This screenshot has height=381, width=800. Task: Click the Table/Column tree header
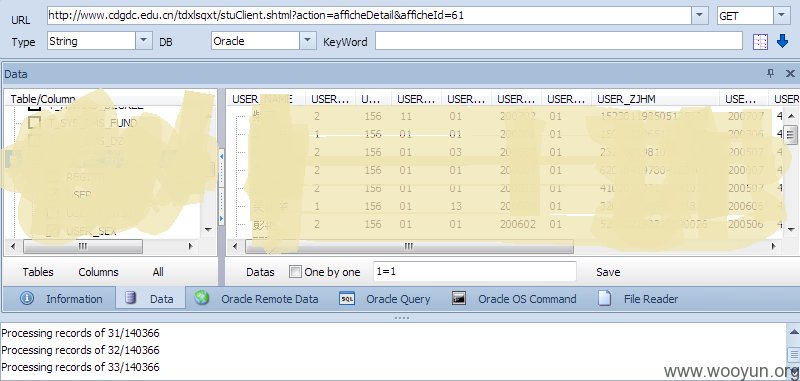[x=110, y=99]
